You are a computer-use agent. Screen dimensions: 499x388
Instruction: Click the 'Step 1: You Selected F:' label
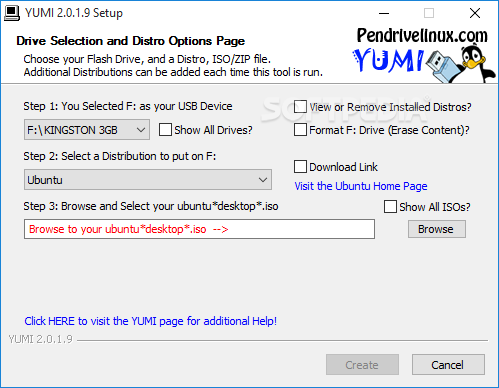pyautogui.click(x=128, y=106)
